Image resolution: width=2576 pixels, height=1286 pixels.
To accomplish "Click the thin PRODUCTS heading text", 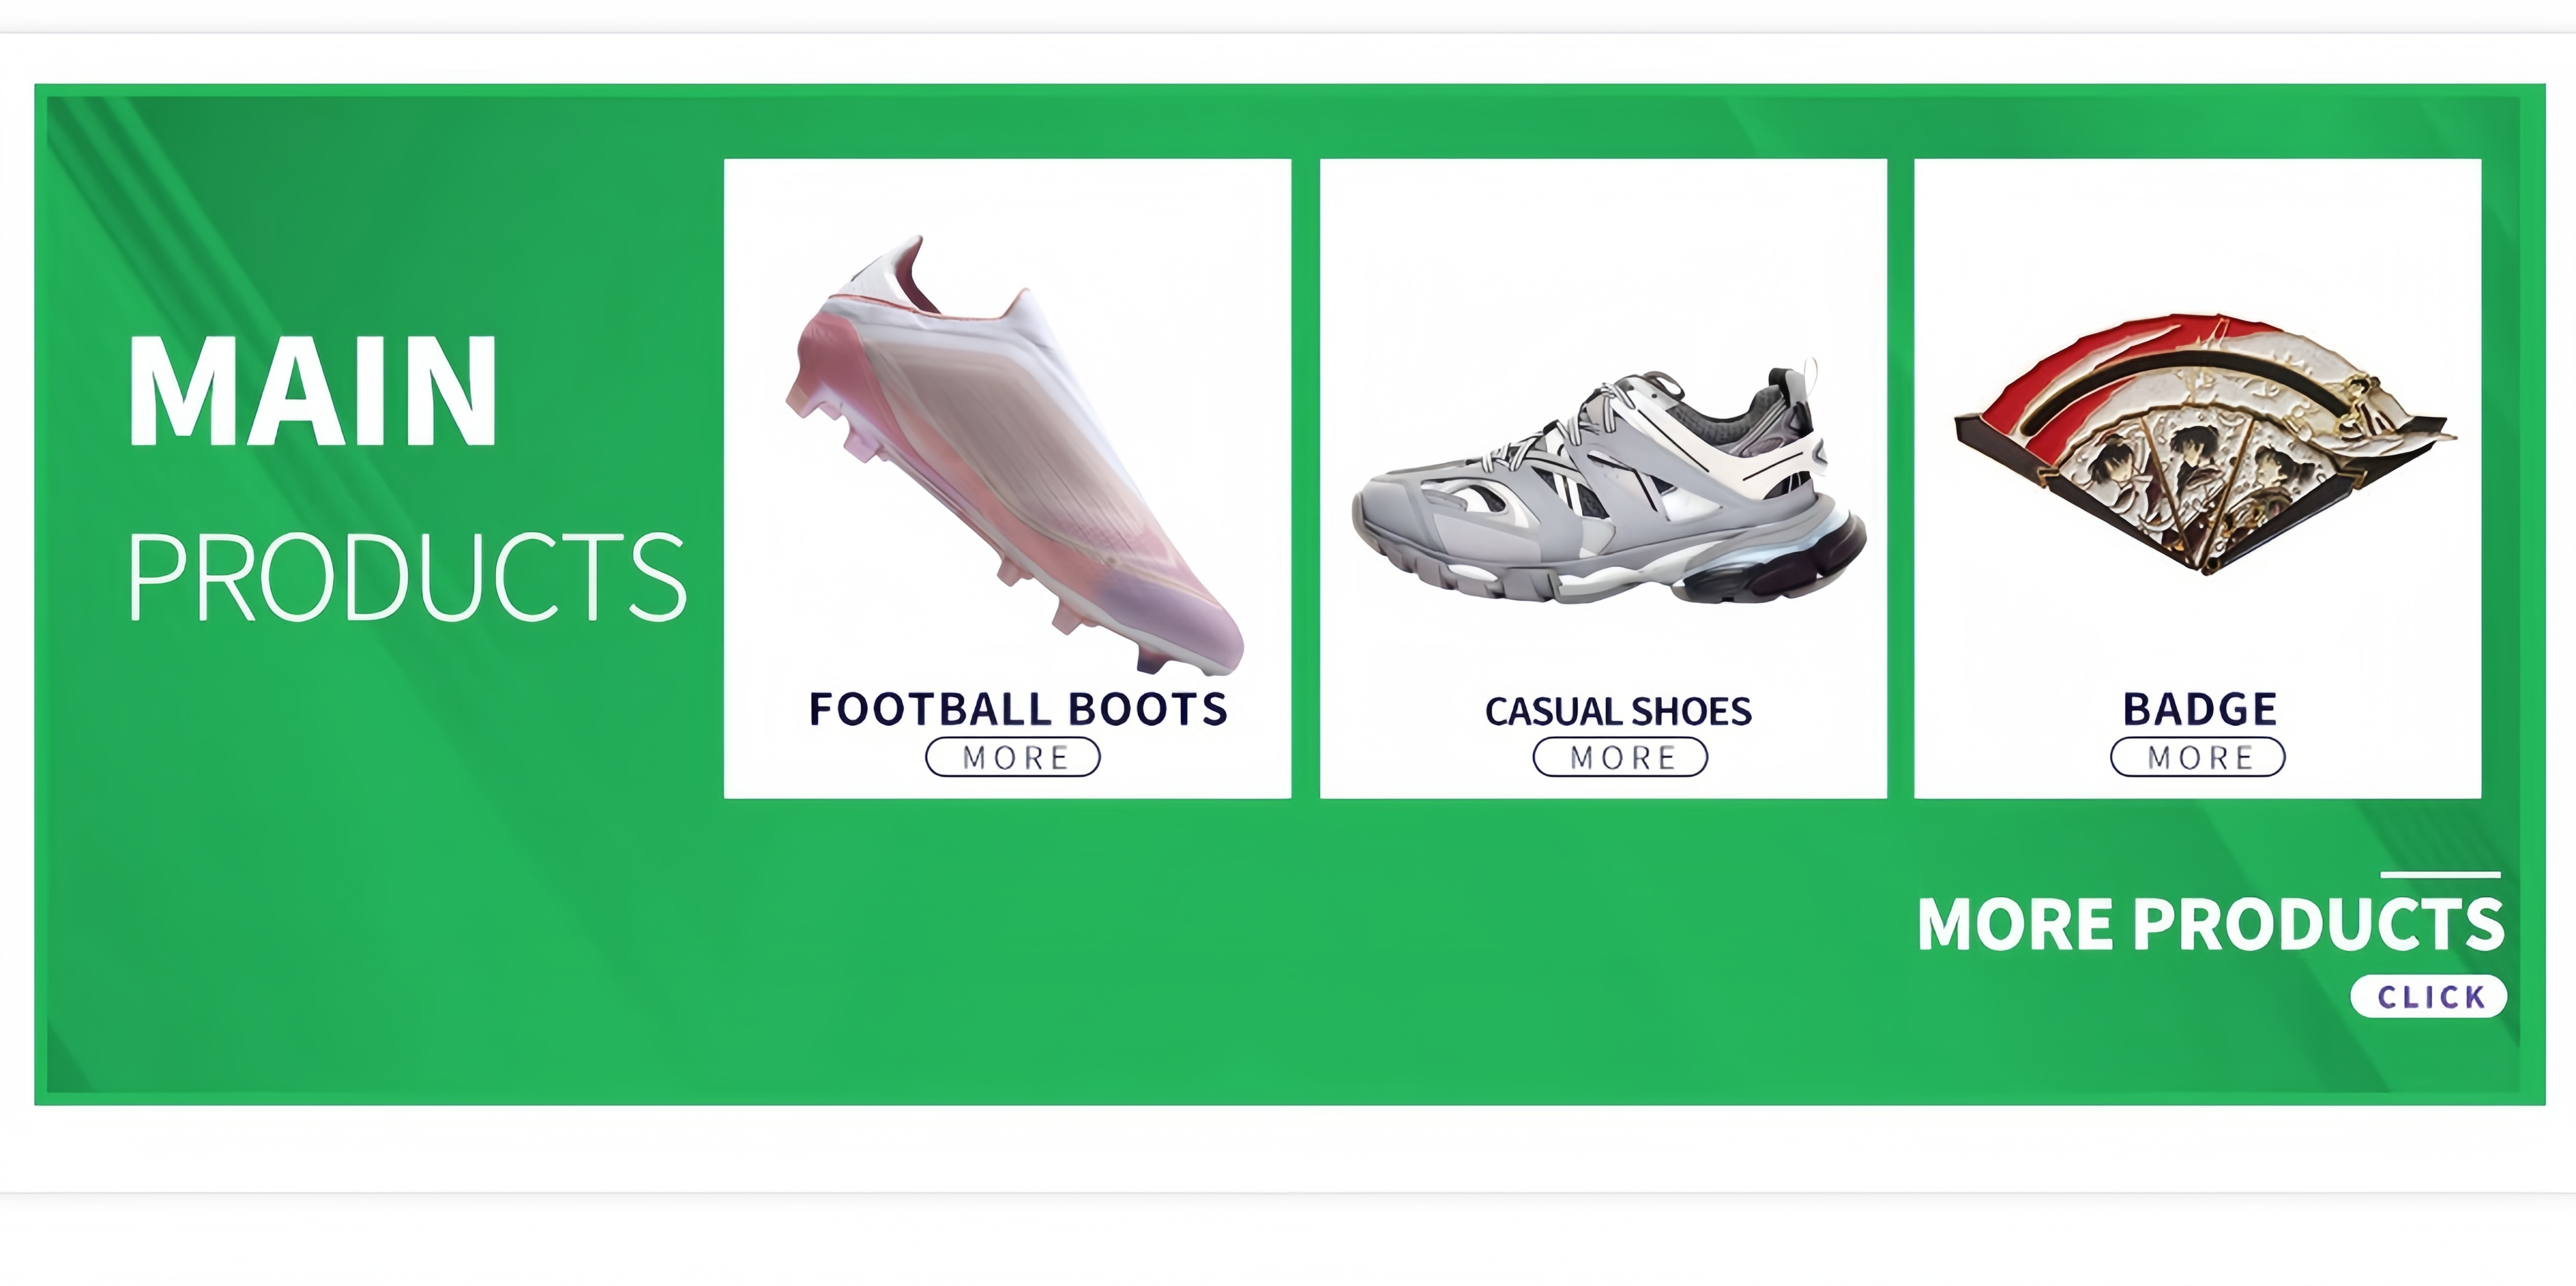I will [x=407, y=576].
